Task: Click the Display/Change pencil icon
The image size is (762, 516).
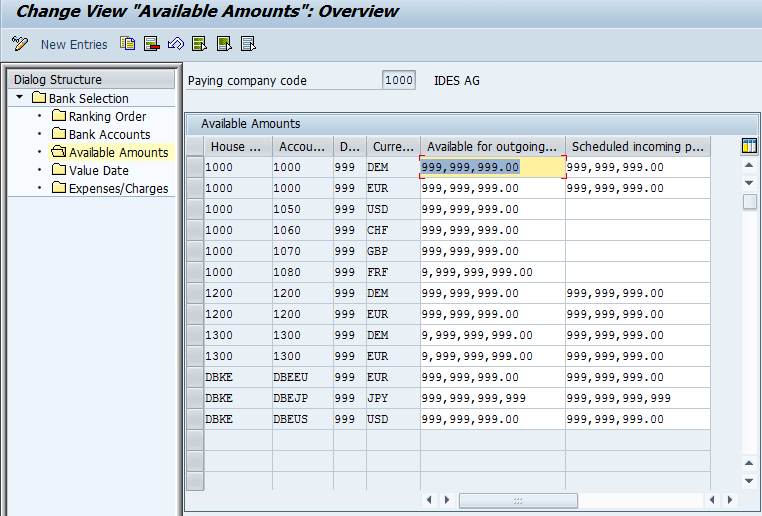Action: tap(20, 44)
